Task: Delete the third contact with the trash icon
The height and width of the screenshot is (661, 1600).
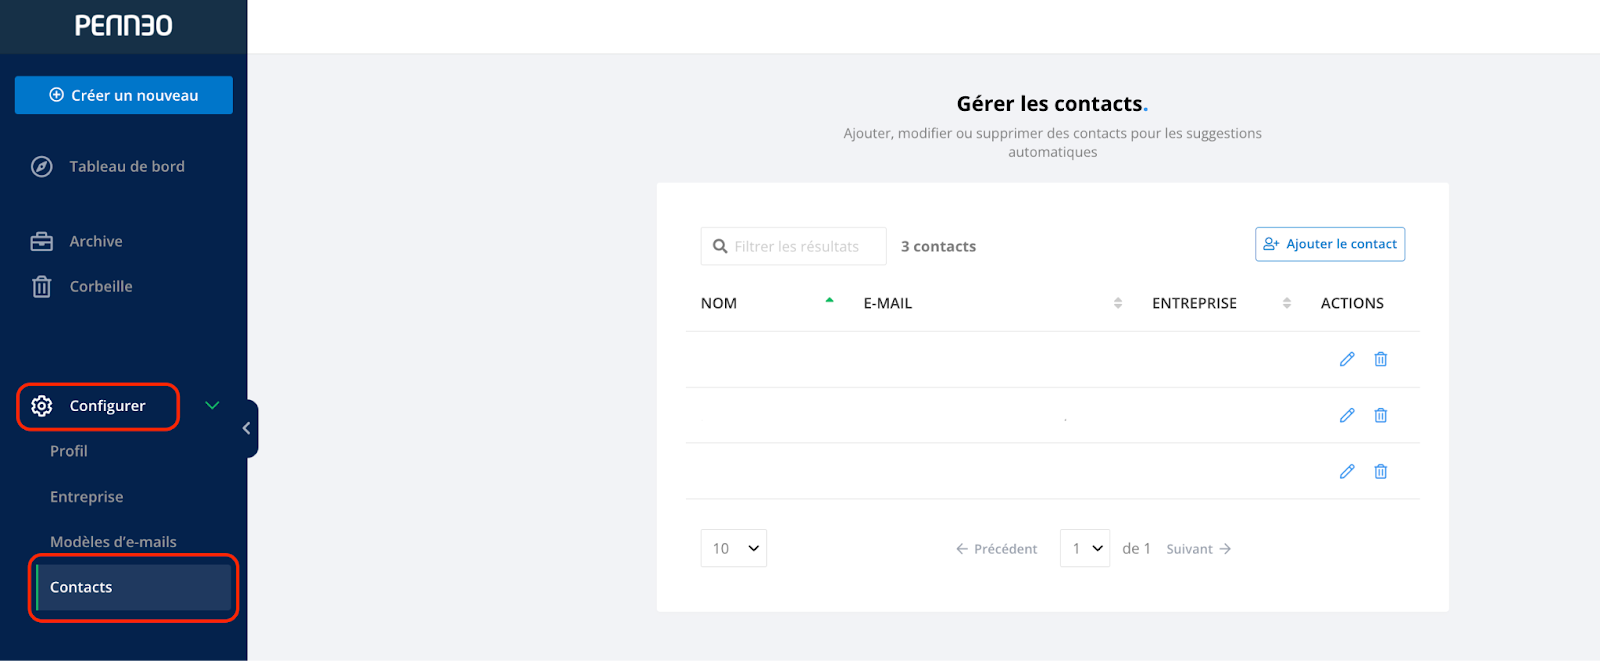Action: click(1381, 471)
